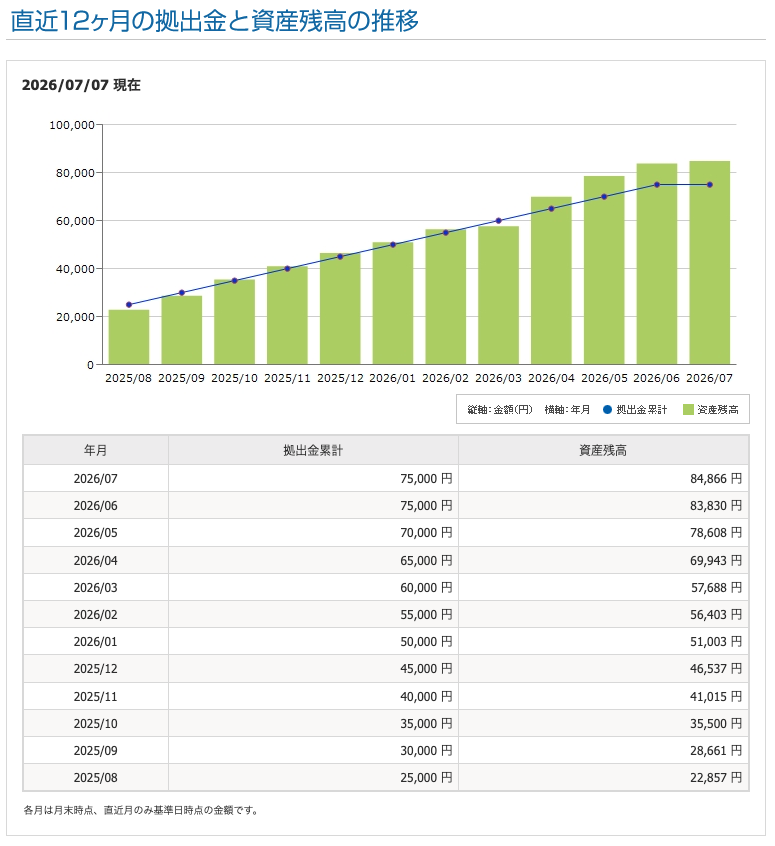Select table cell 22,857 円
This screenshot has height=846, width=775.
click(603, 777)
